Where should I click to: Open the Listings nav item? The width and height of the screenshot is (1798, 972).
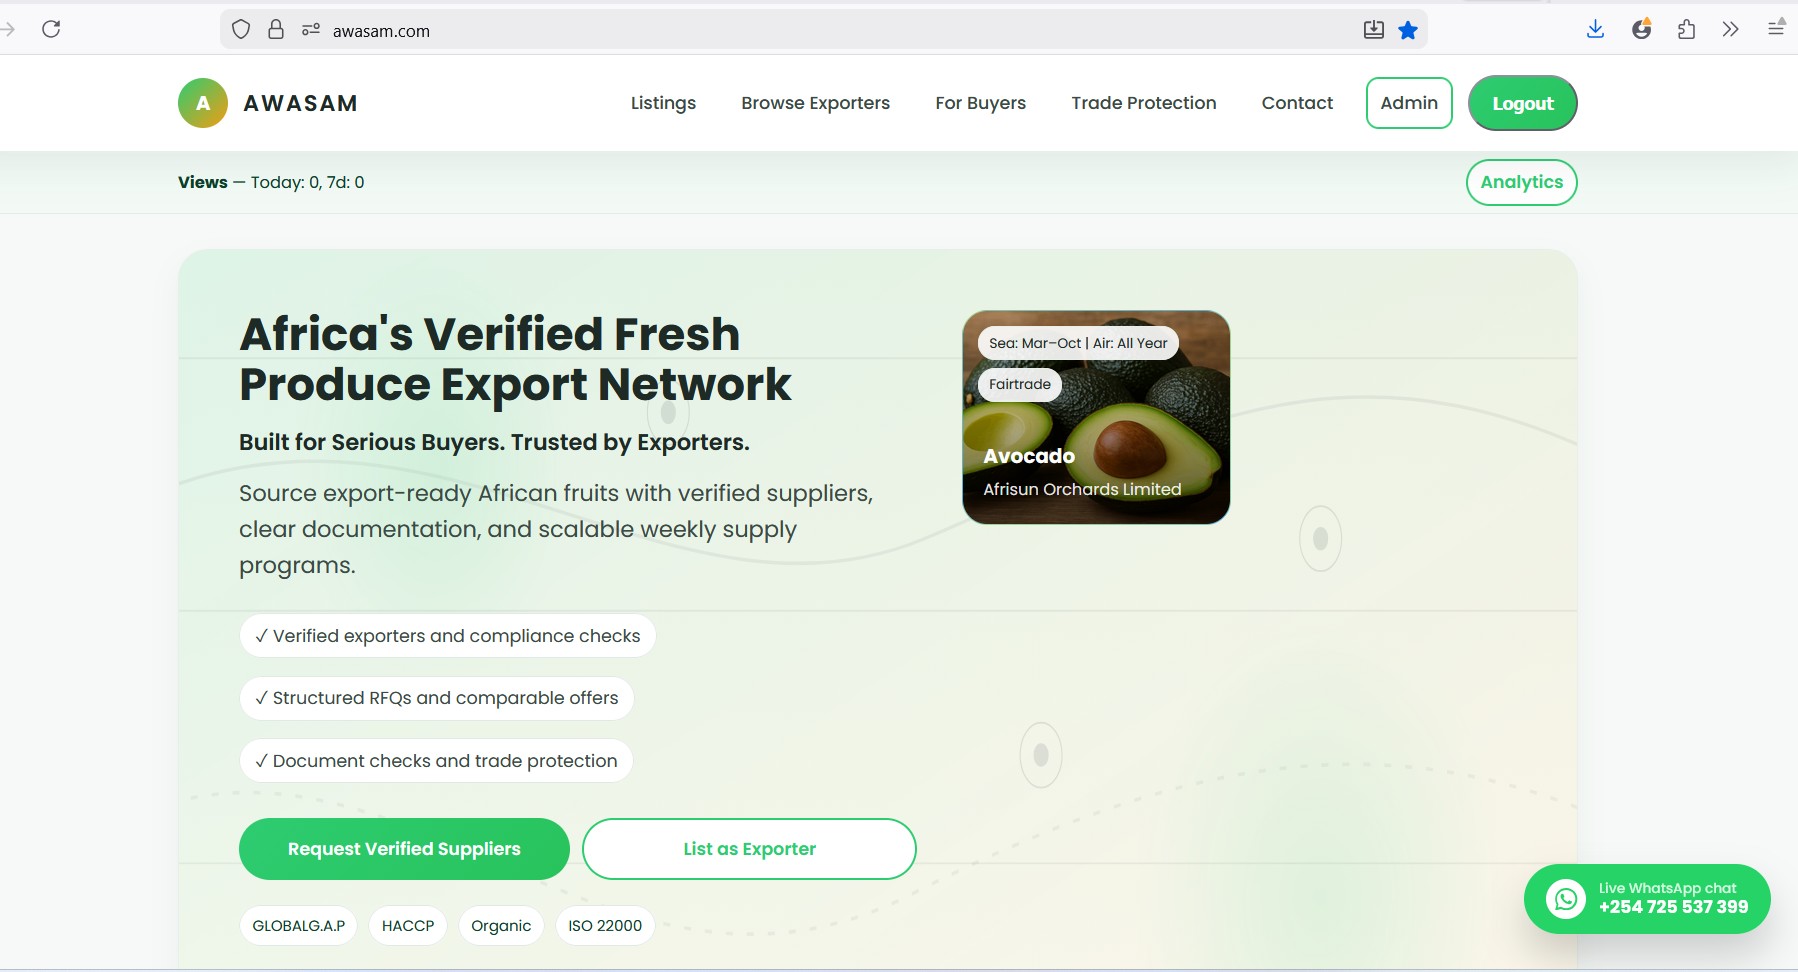[x=663, y=103]
